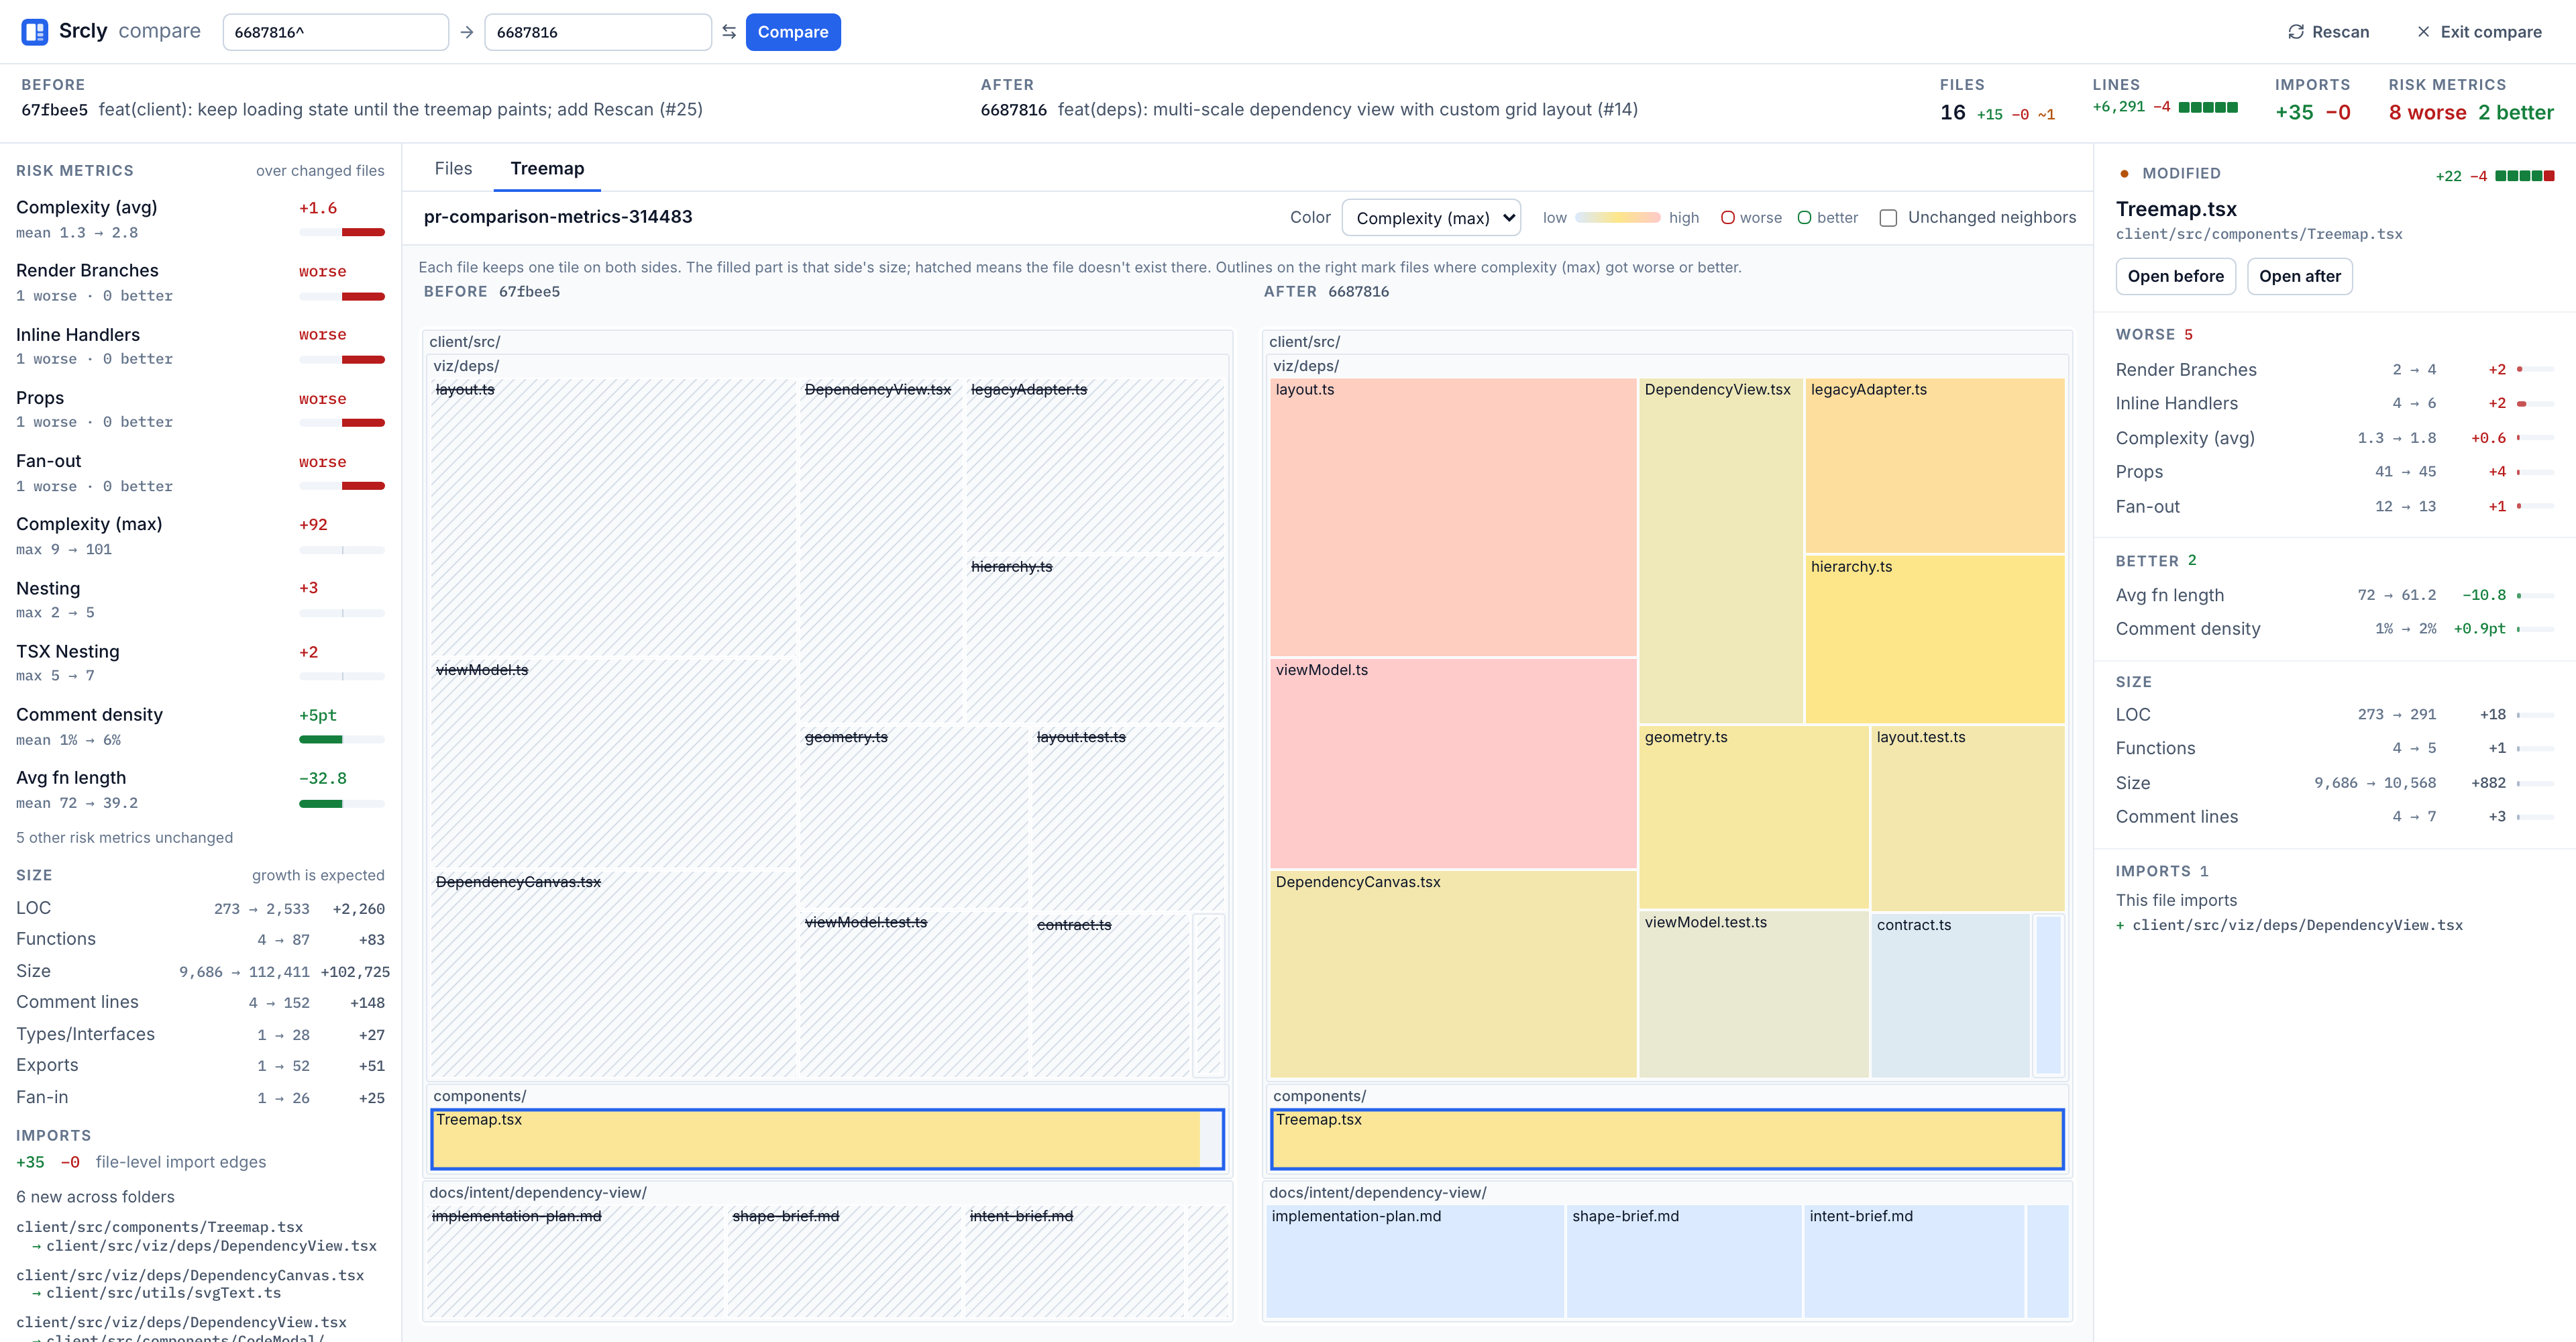Toggle the Unchanged neighbors checkbox
This screenshot has height=1342, width=2576.
1888,218
